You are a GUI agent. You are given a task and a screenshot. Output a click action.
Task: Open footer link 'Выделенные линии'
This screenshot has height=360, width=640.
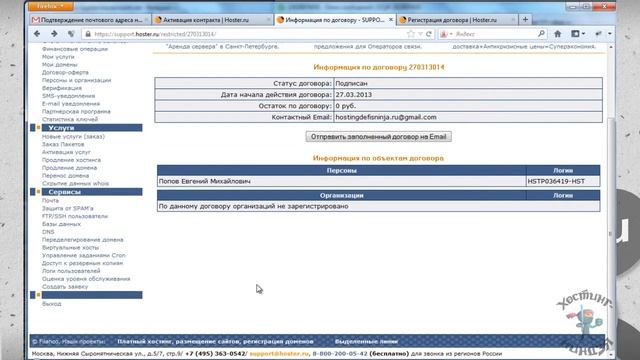click(366, 341)
